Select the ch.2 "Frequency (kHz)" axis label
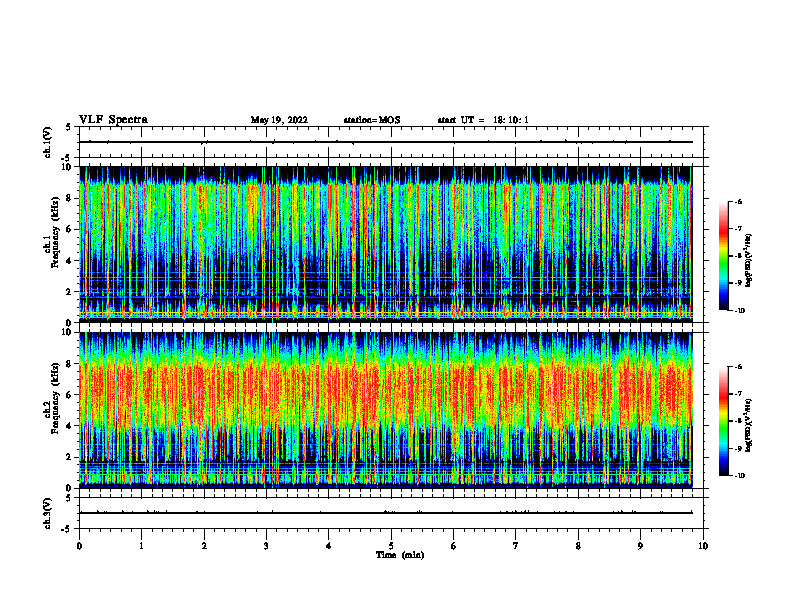This screenshot has height=612, width=792. [x=56, y=398]
